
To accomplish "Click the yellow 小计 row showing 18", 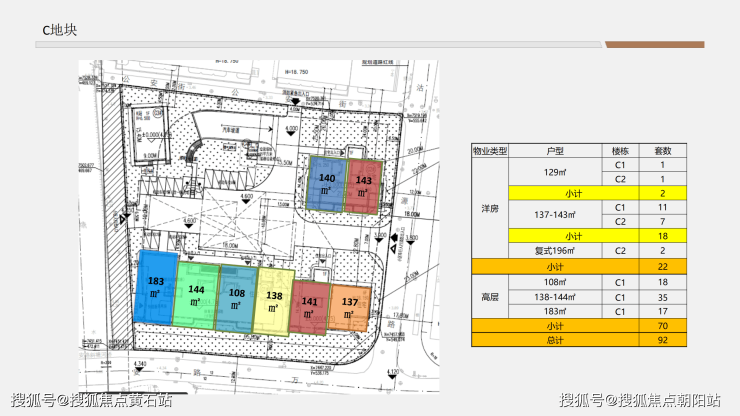I will click(x=597, y=236).
